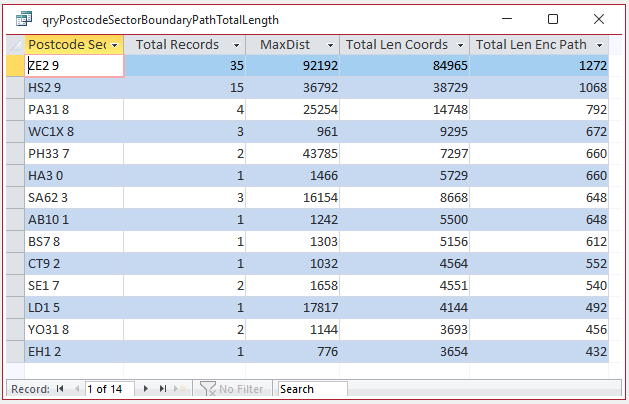This screenshot has height=404, width=629.
Task: Click the ZE2 9 postcode cell
Action: pos(74,65)
